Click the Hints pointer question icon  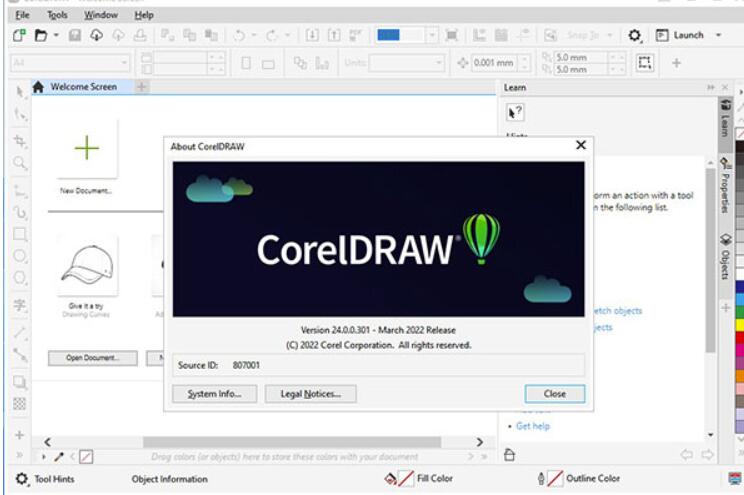(x=515, y=112)
